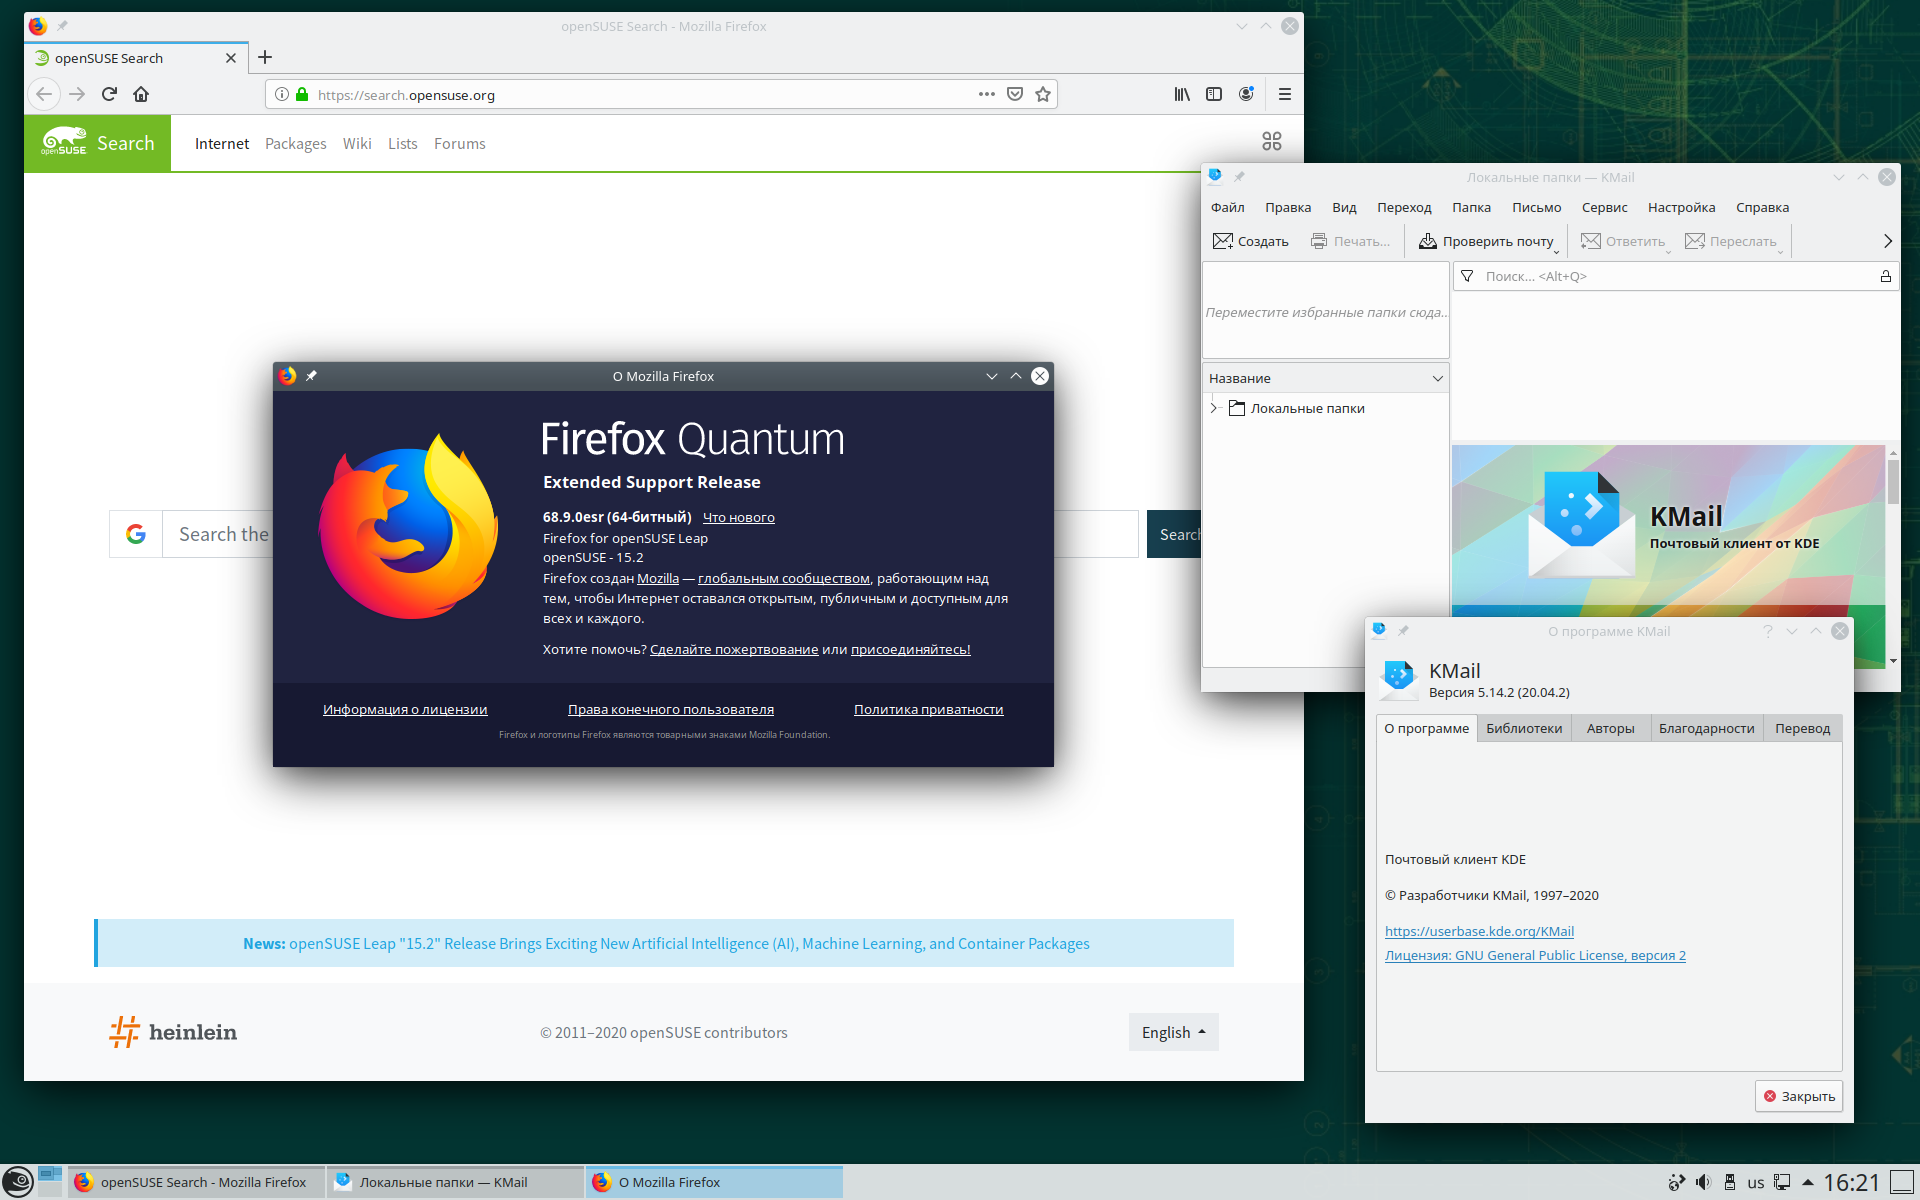Open KMail Настройка menu
Image resolution: width=1920 pixels, height=1200 pixels.
coord(1681,208)
